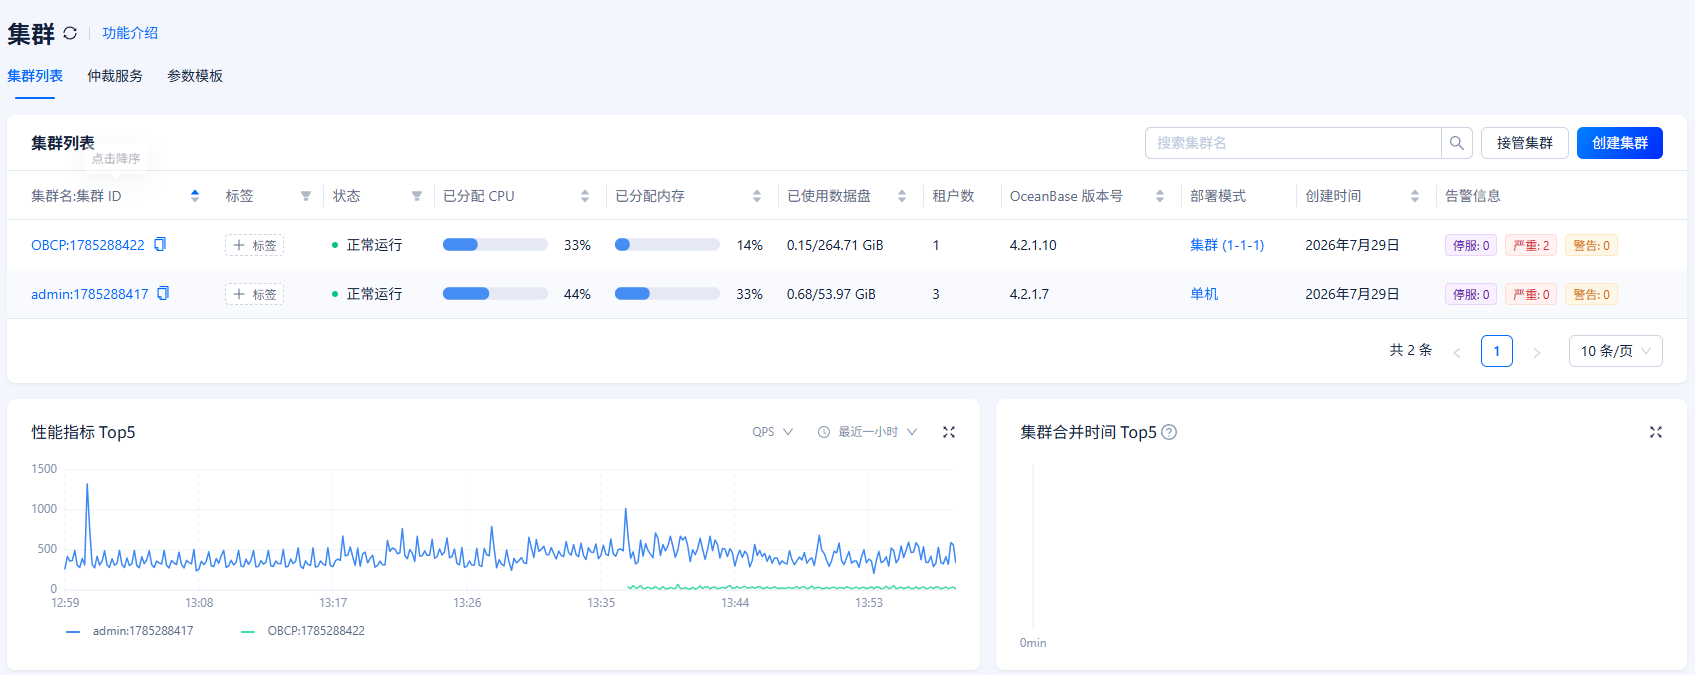This screenshot has width=1695, height=675.
Task: Sort by 集群名:集群 ID column
Action: (195, 196)
